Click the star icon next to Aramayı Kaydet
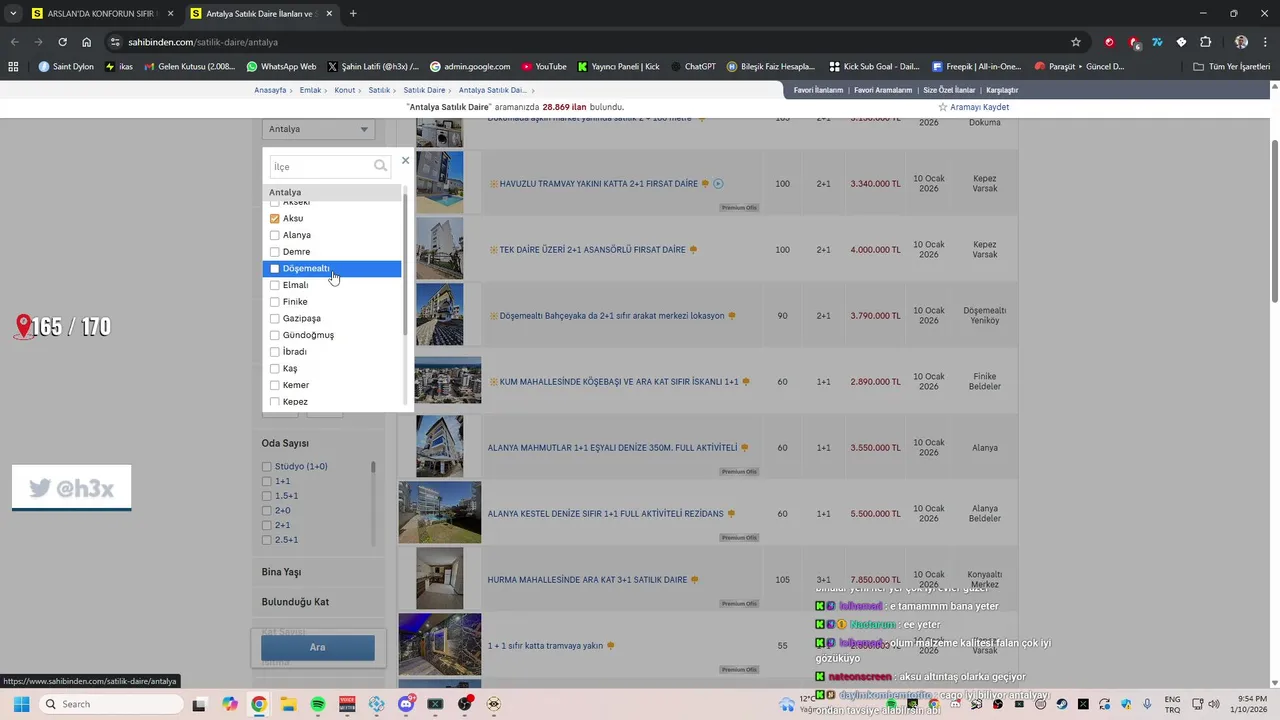 tap(943, 107)
